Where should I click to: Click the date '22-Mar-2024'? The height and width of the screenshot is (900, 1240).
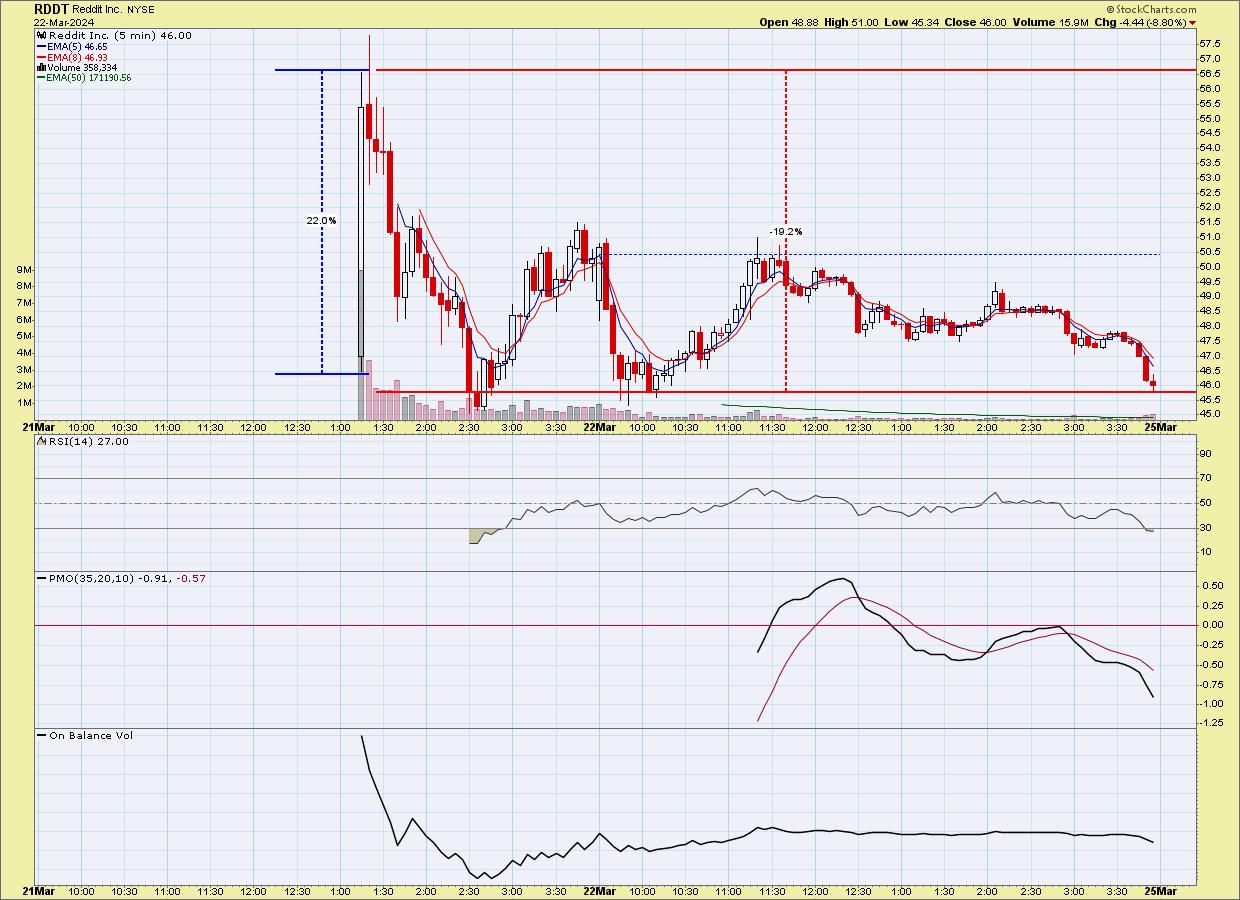[63, 22]
